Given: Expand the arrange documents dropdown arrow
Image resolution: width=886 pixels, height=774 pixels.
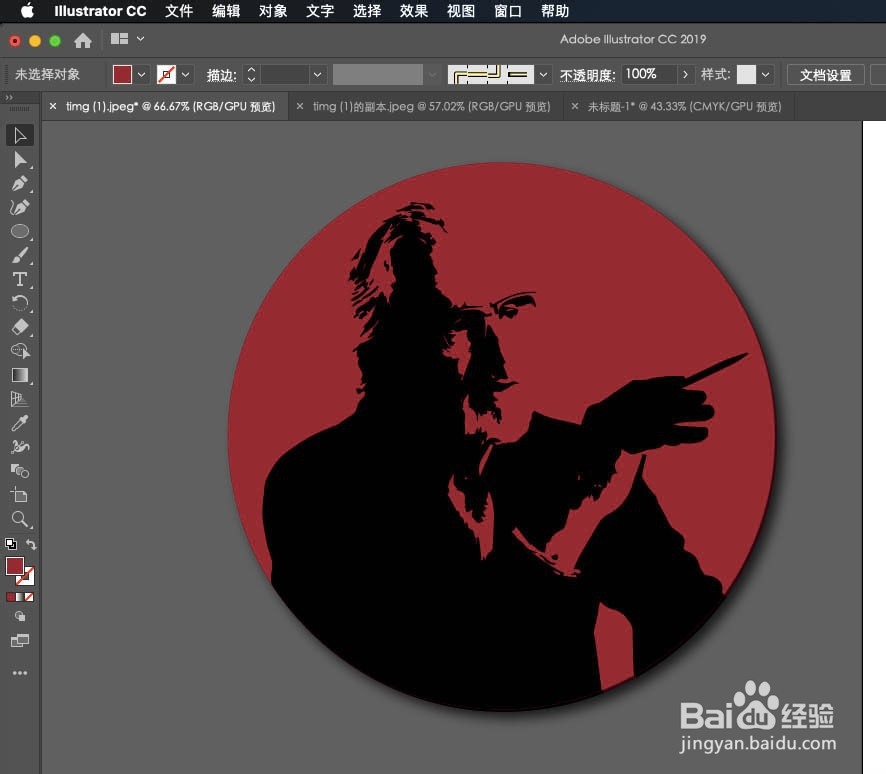Looking at the screenshot, I should coord(141,39).
